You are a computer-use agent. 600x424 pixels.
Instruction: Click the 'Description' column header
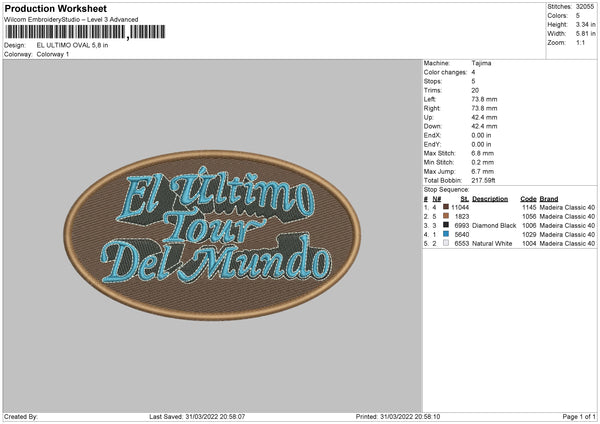pos(490,199)
